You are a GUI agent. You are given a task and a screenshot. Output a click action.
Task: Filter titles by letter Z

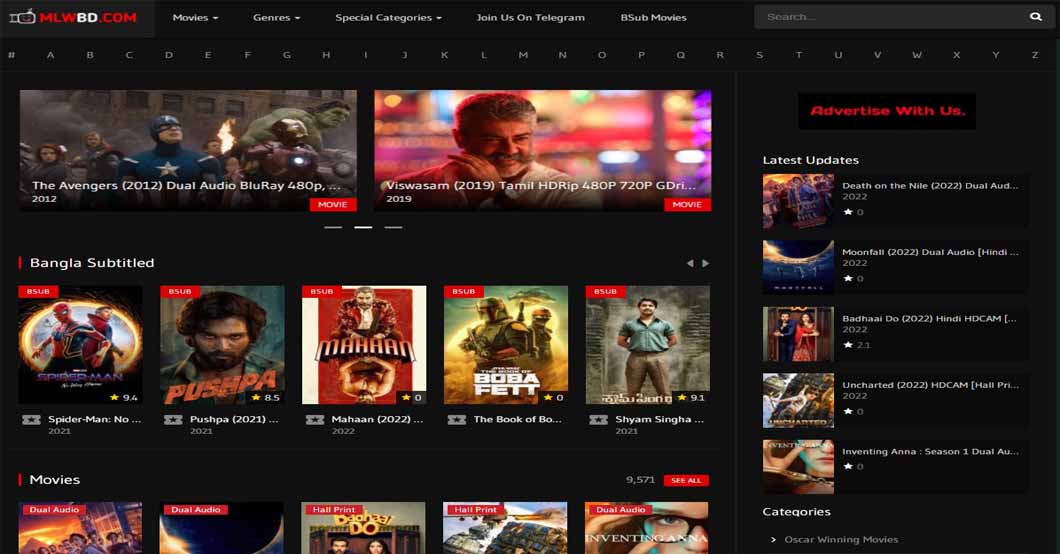tap(1035, 55)
